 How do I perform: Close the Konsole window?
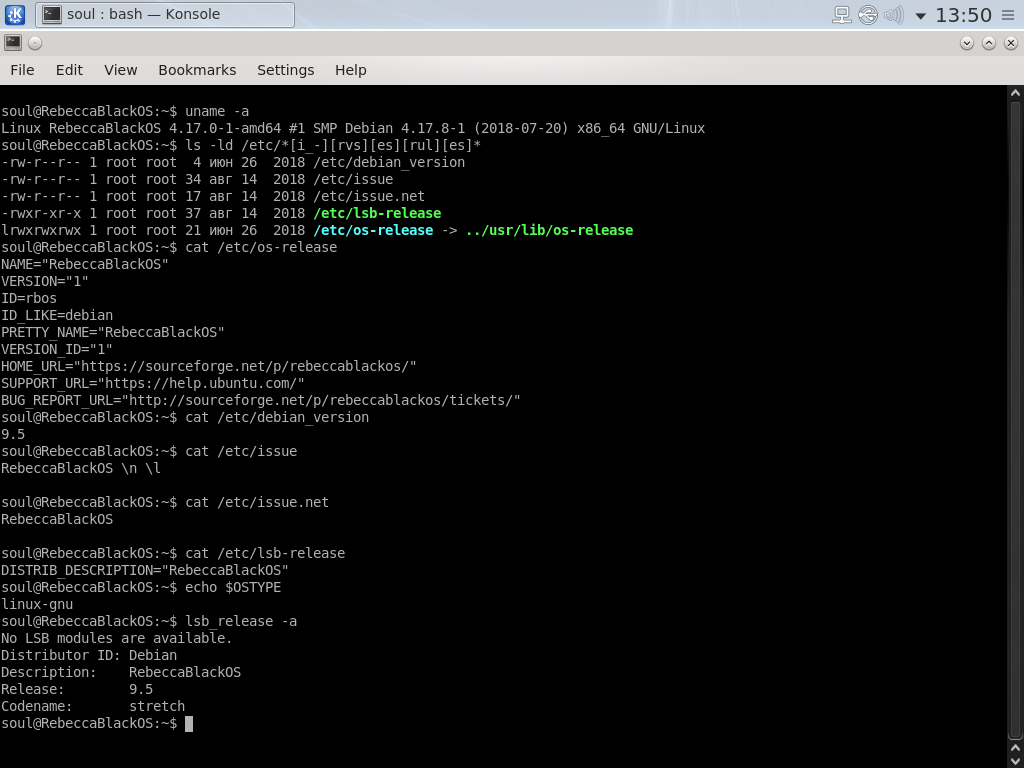pyautogui.click(x=1010, y=43)
